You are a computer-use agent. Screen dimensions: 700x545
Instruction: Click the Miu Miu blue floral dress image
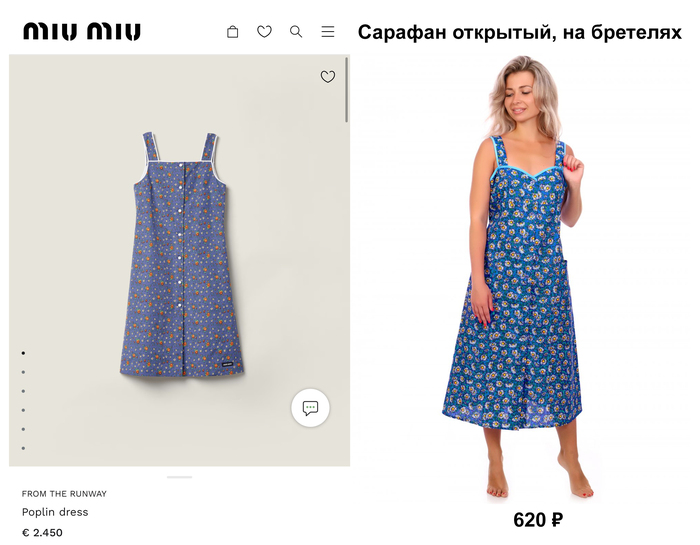click(x=182, y=255)
